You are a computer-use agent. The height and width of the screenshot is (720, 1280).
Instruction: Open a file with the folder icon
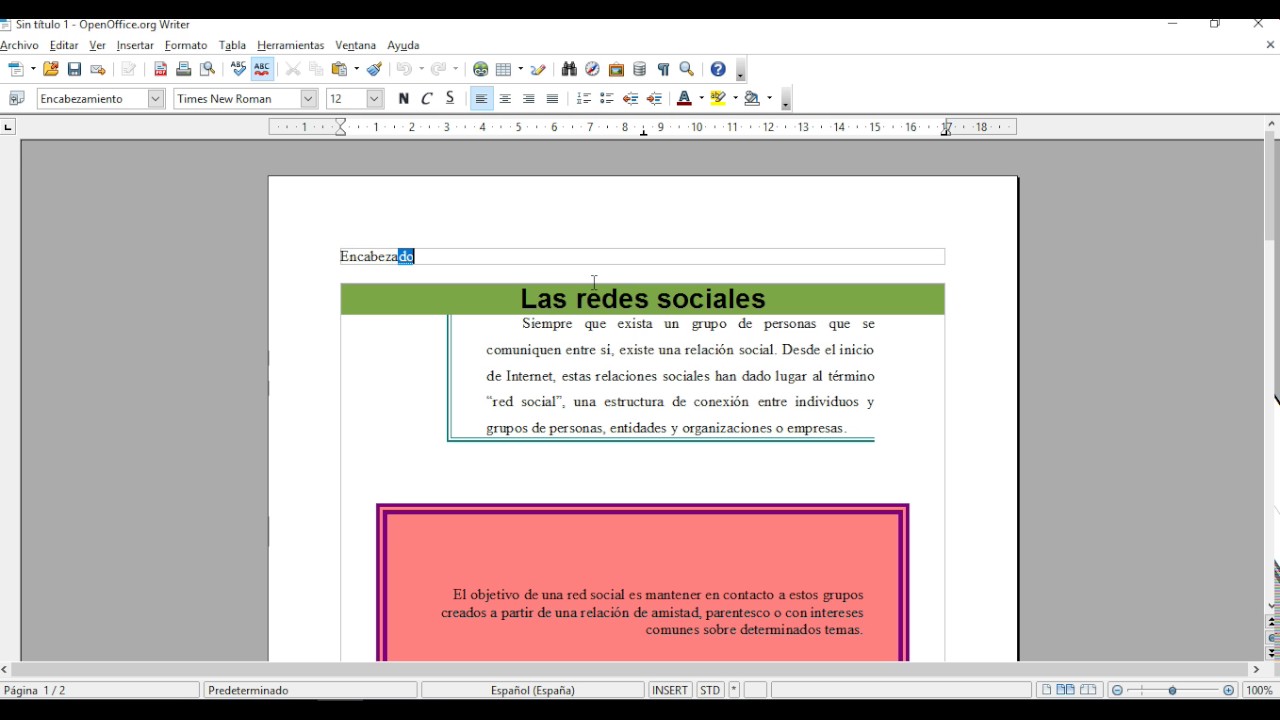coord(51,69)
